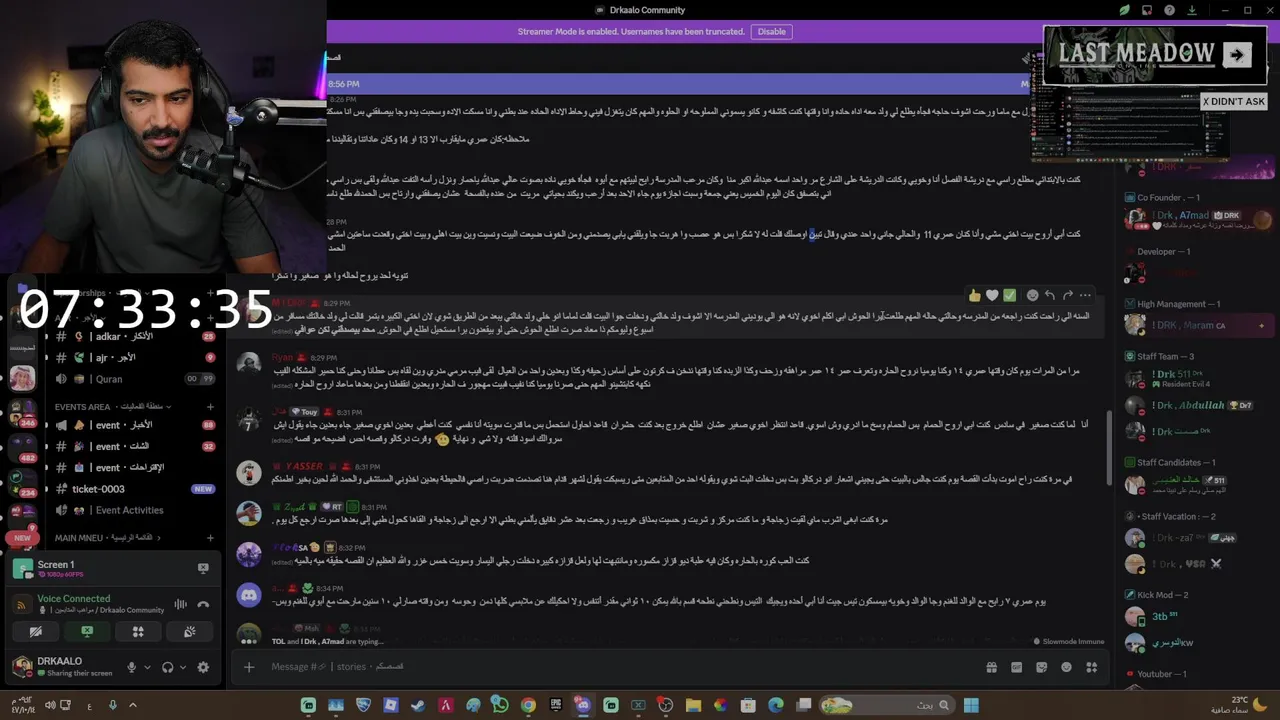Deafen with the headphones icon

click(x=168, y=667)
